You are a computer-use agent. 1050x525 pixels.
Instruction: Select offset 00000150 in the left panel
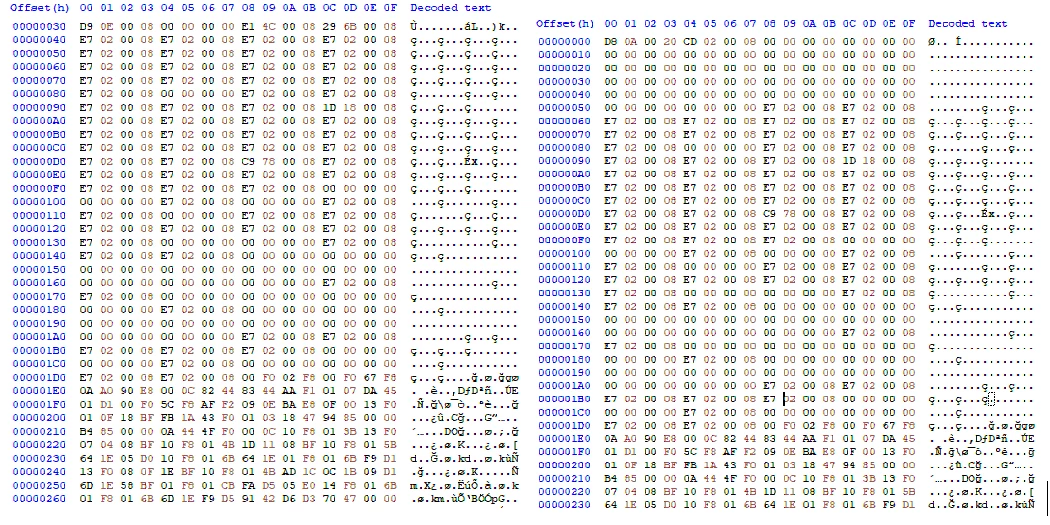pyautogui.click(x=39, y=269)
